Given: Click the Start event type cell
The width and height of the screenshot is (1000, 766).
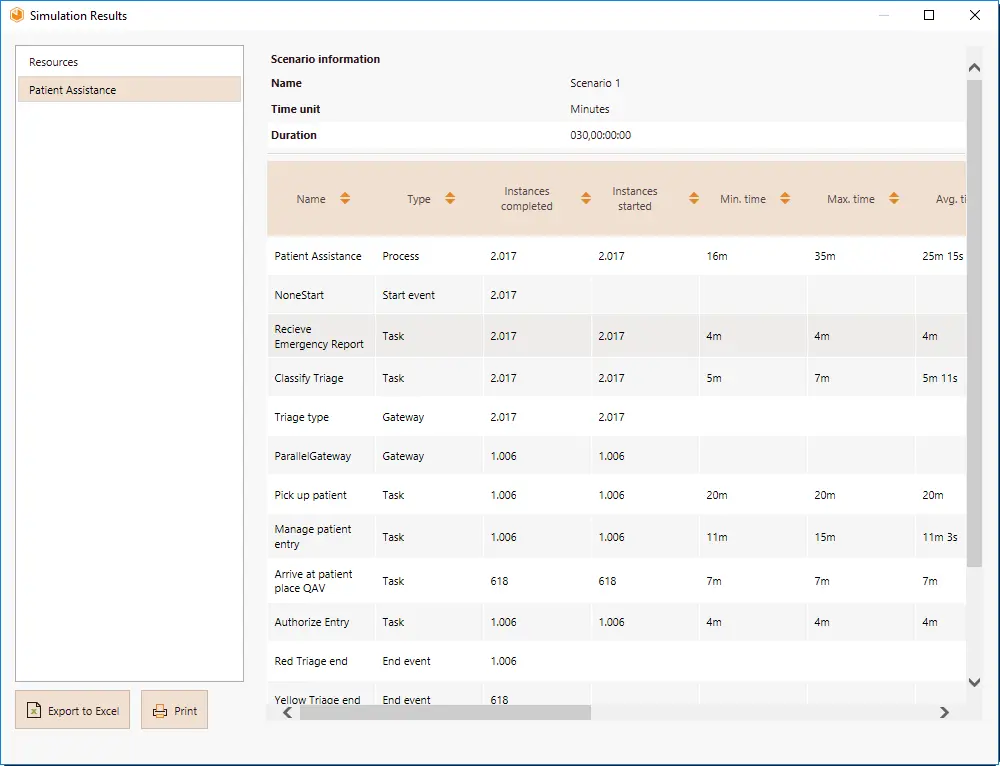Looking at the screenshot, I should (408, 295).
